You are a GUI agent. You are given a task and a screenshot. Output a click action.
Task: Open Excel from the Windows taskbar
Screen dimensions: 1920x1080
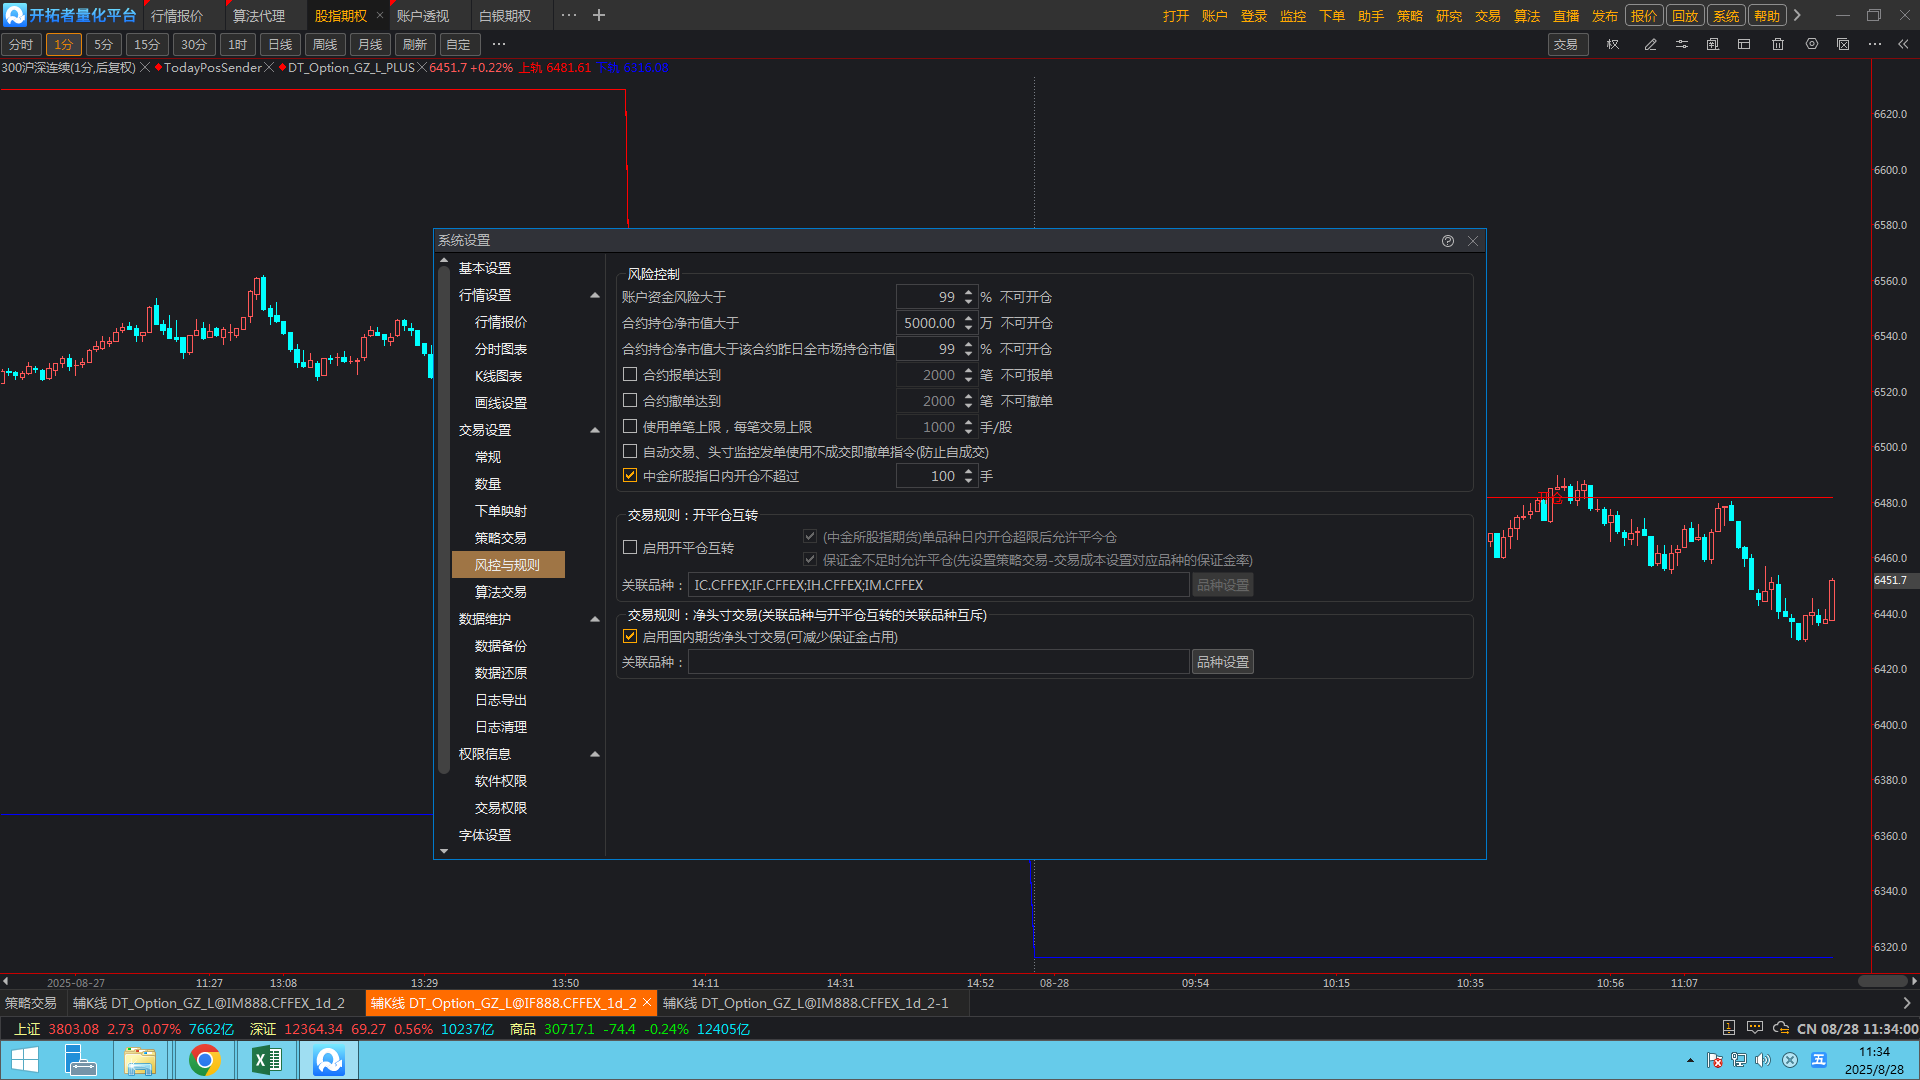[x=267, y=1060]
